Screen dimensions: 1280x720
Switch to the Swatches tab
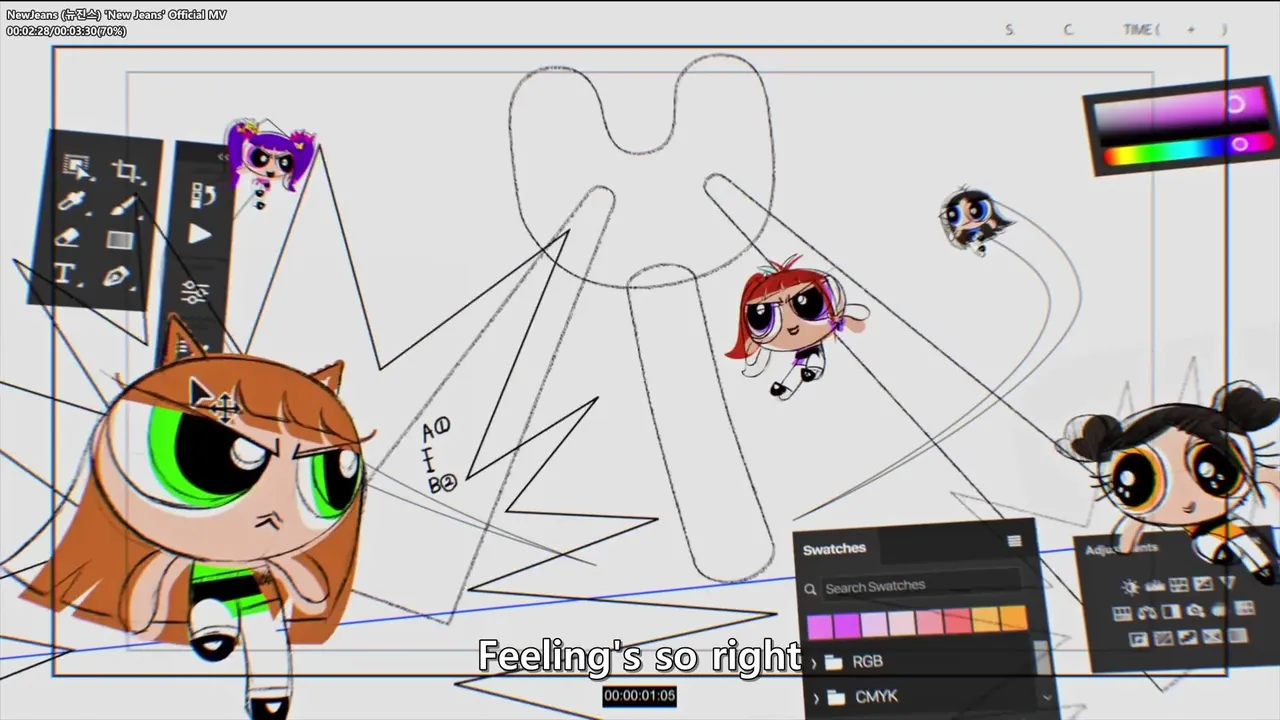click(835, 549)
